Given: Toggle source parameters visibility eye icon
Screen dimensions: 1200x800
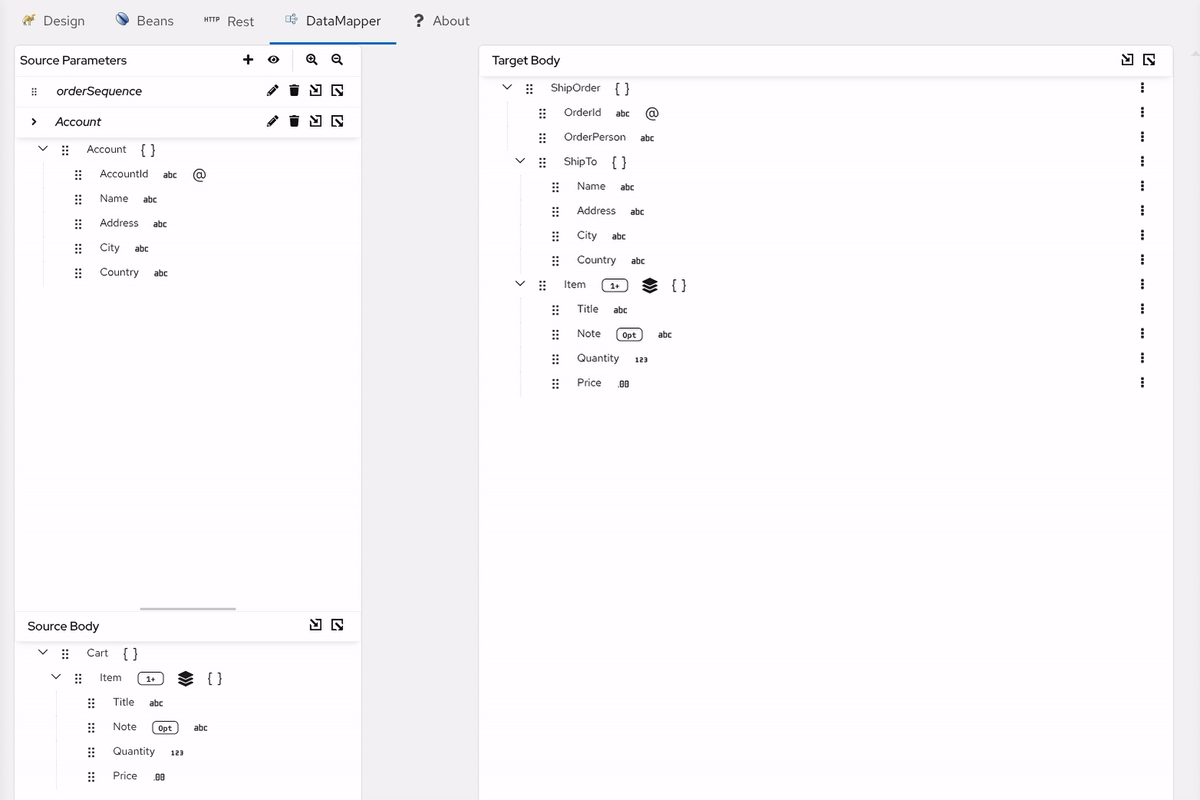Looking at the screenshot, I should pyautogui.click(x=273, y=60).
